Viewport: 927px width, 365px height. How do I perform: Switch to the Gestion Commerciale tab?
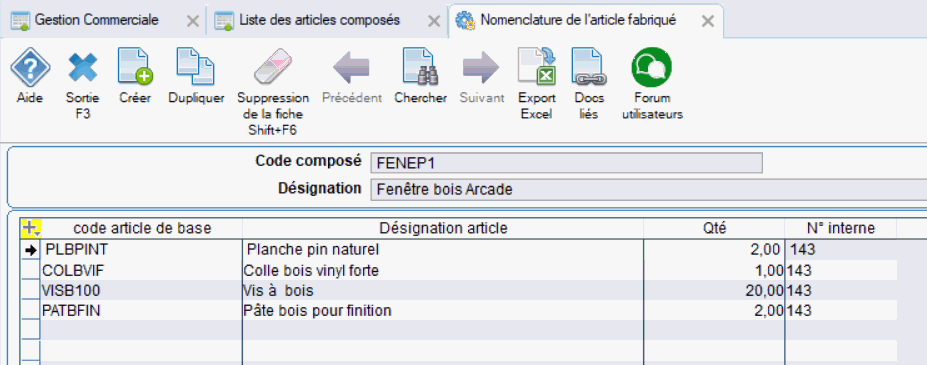[x=96, y=20]
